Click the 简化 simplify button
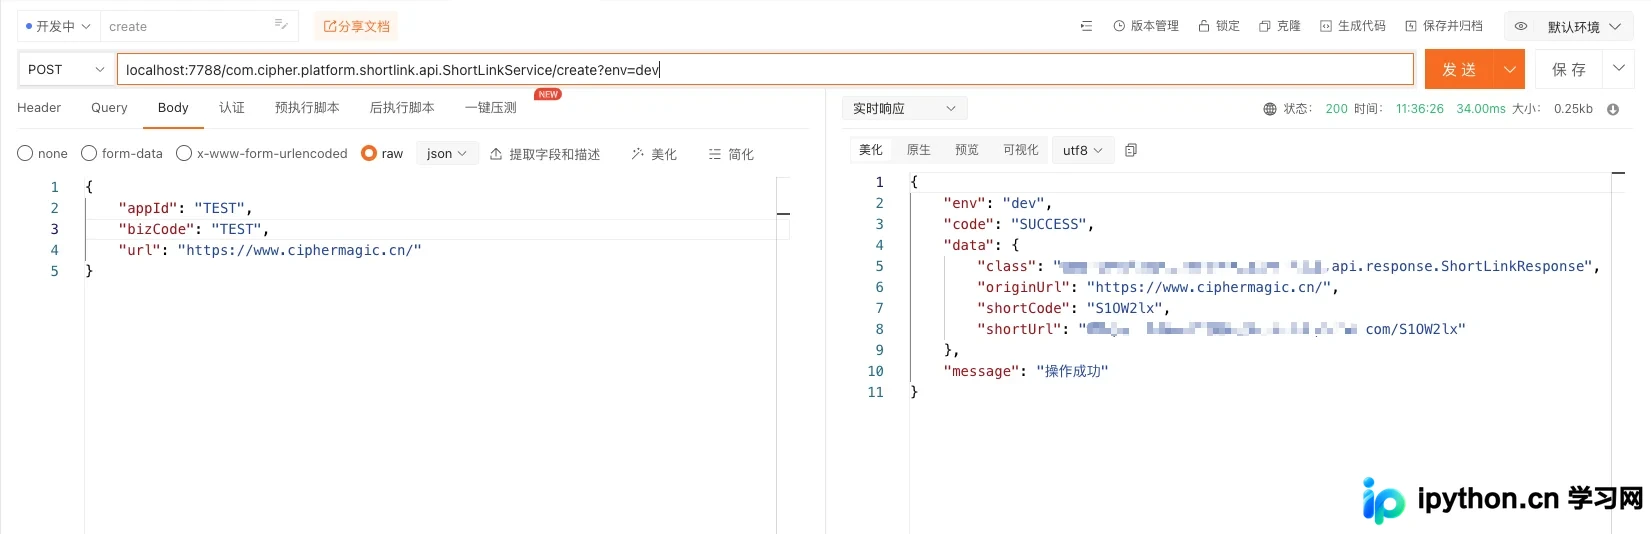Screen dimensions: 1651x534 click(731, 154)
